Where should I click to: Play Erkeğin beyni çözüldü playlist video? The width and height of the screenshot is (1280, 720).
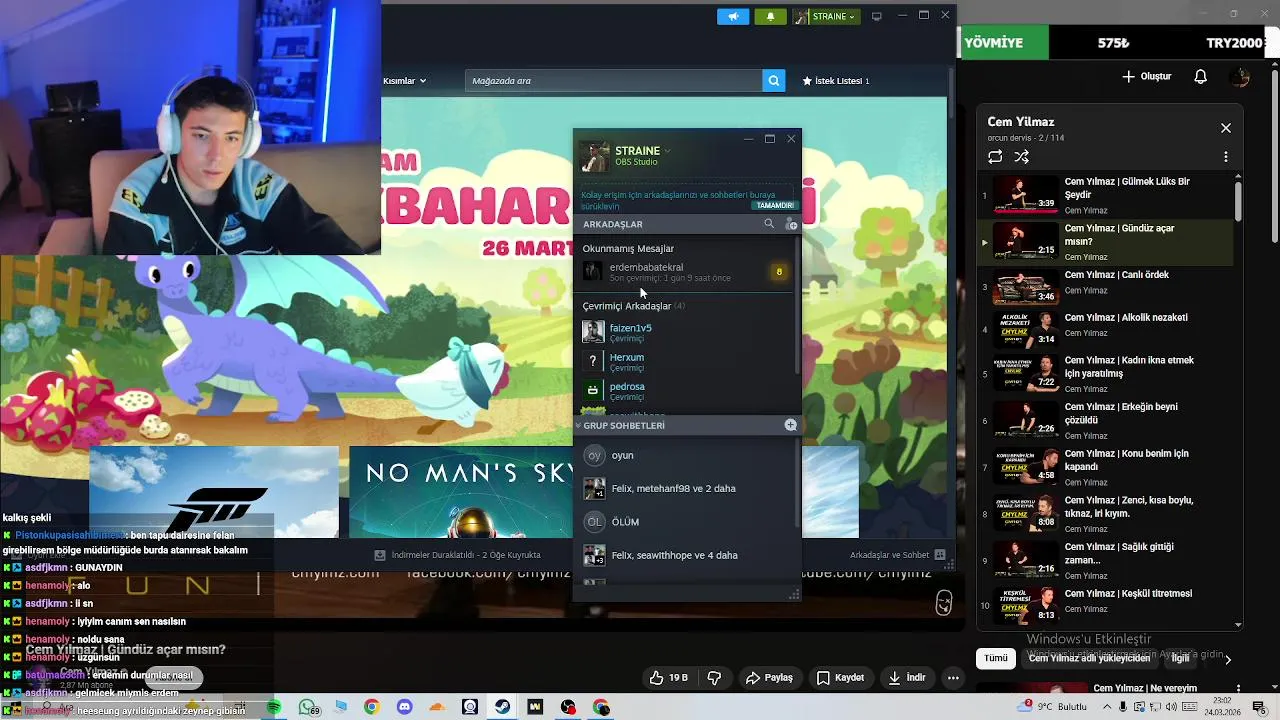tap(1104, 420)
